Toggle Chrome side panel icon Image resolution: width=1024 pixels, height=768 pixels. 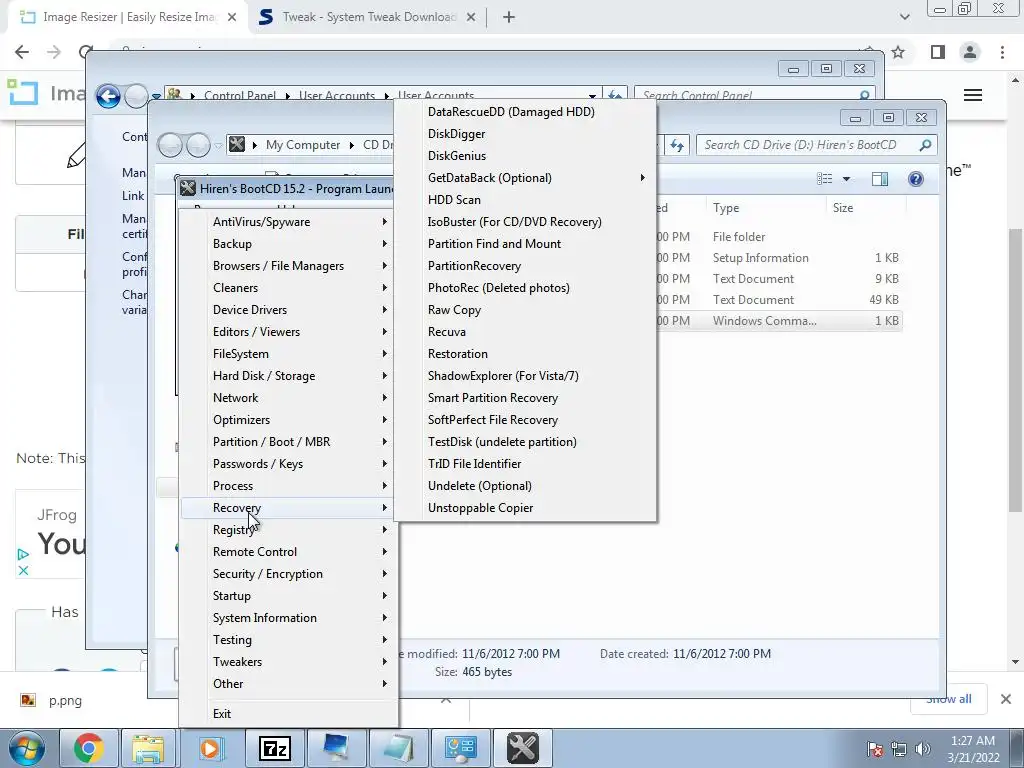pos(938,52)
